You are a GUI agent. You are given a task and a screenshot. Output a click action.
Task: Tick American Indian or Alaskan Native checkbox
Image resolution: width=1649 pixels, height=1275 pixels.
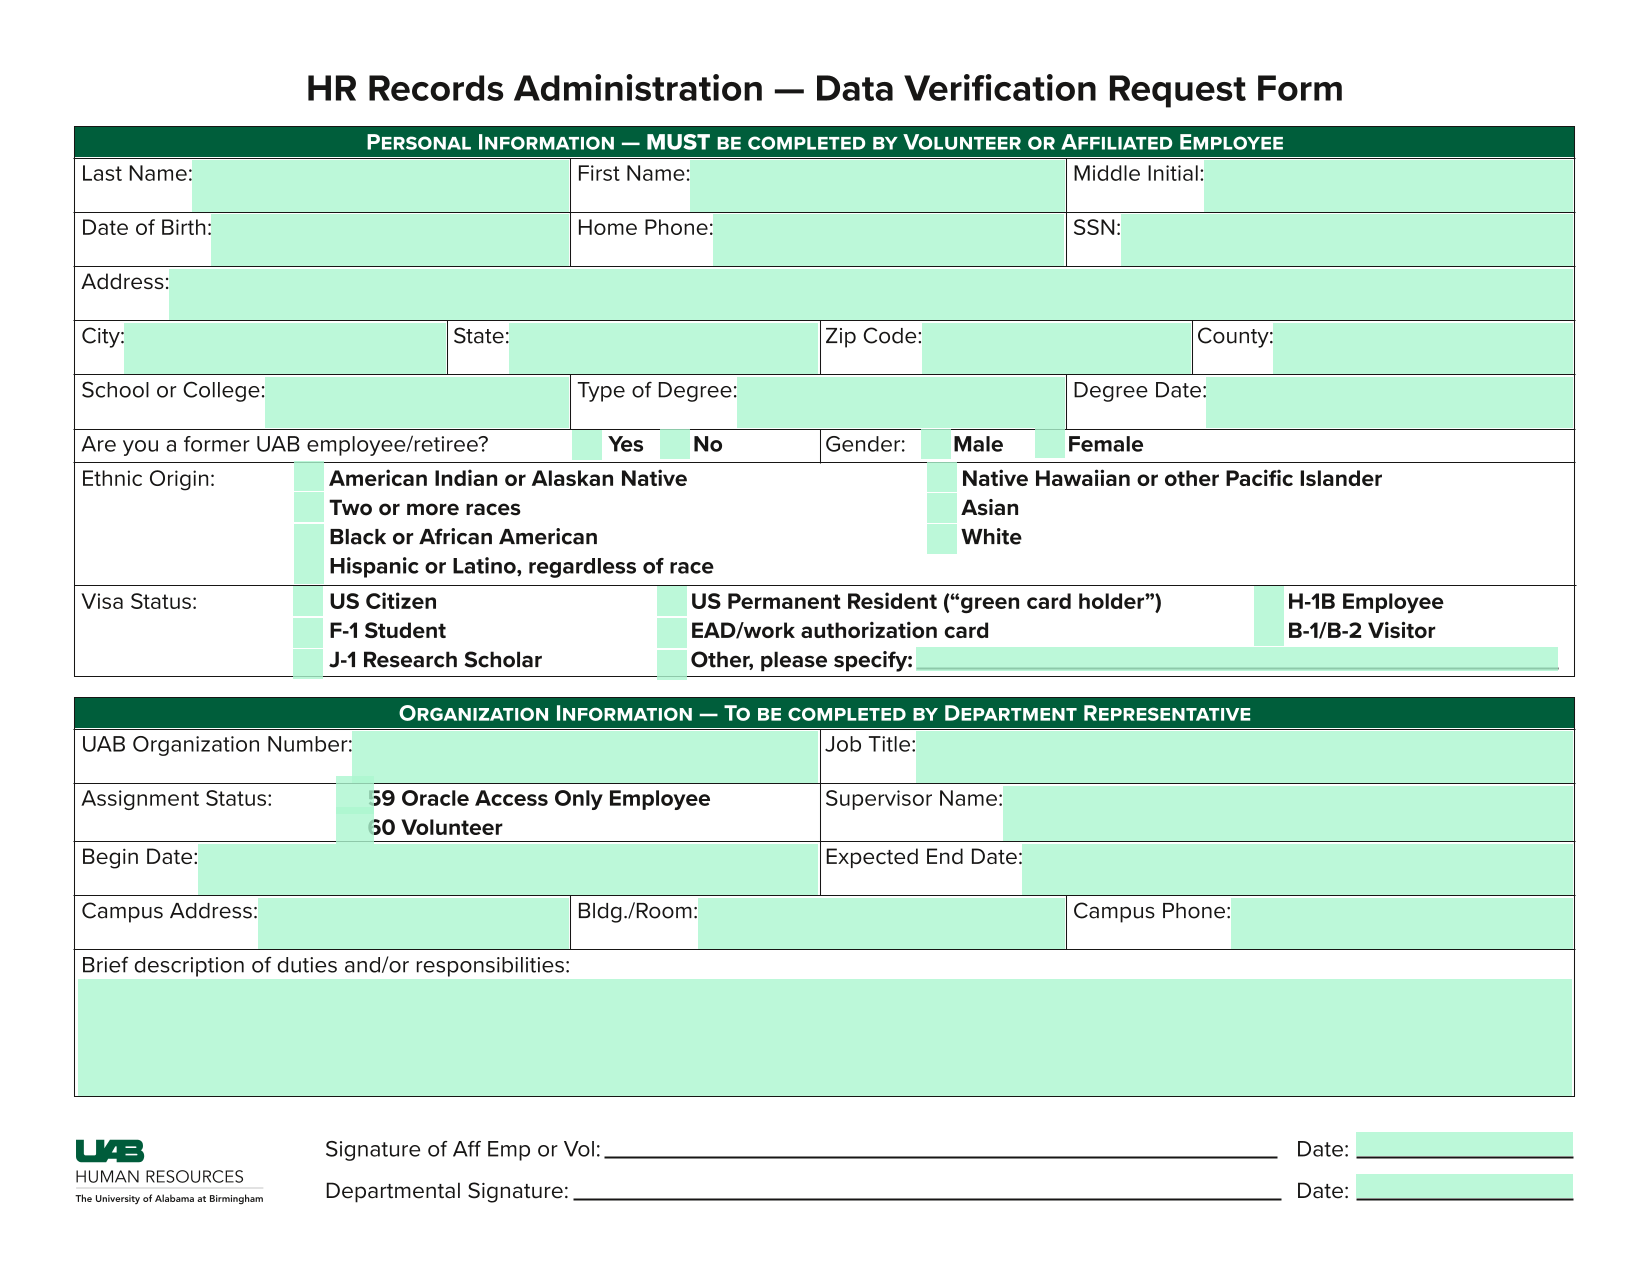point(309,478)
